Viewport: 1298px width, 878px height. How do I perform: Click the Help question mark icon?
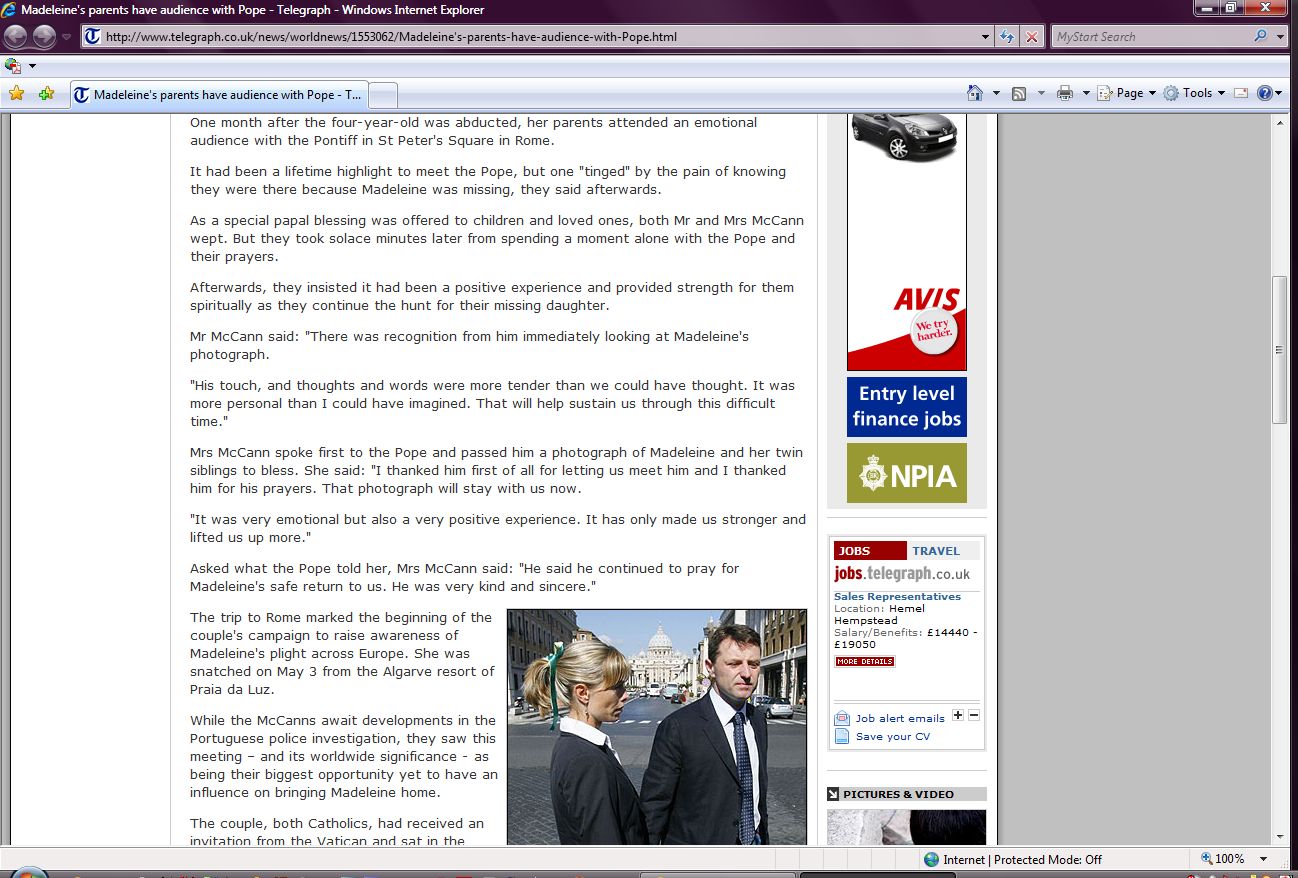click(x=1264, y=93)
